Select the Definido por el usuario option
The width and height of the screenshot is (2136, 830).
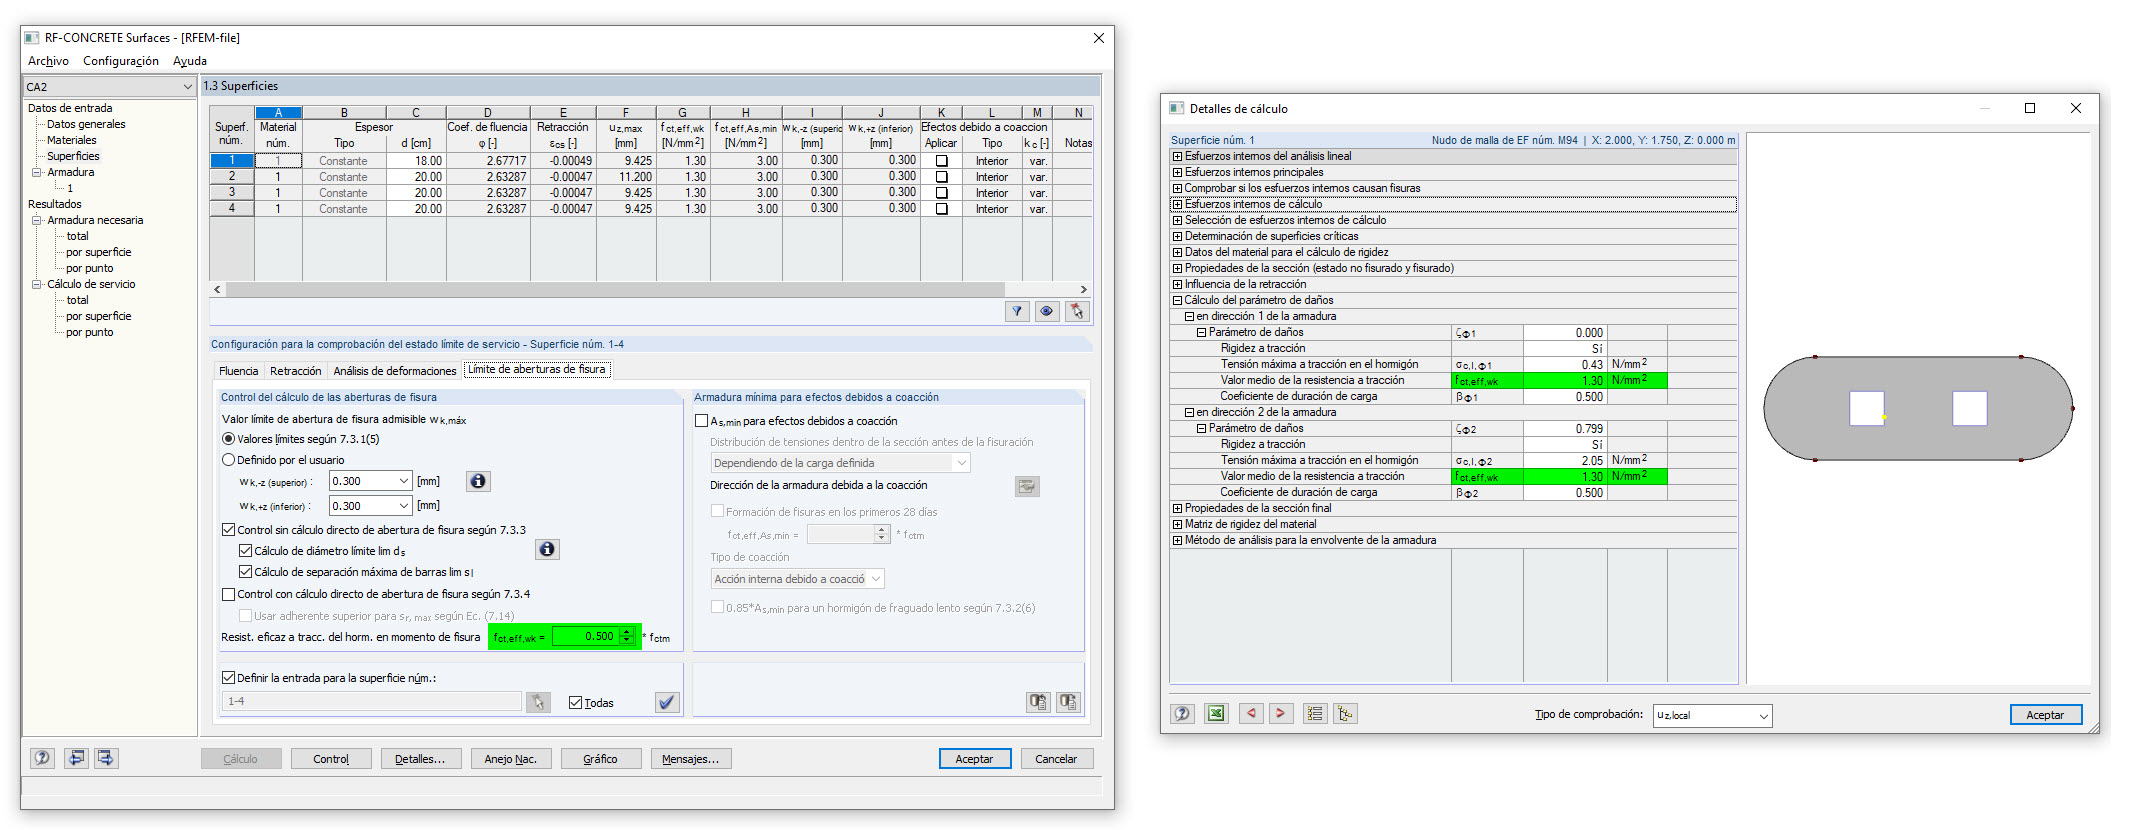[x=229, y=460]
